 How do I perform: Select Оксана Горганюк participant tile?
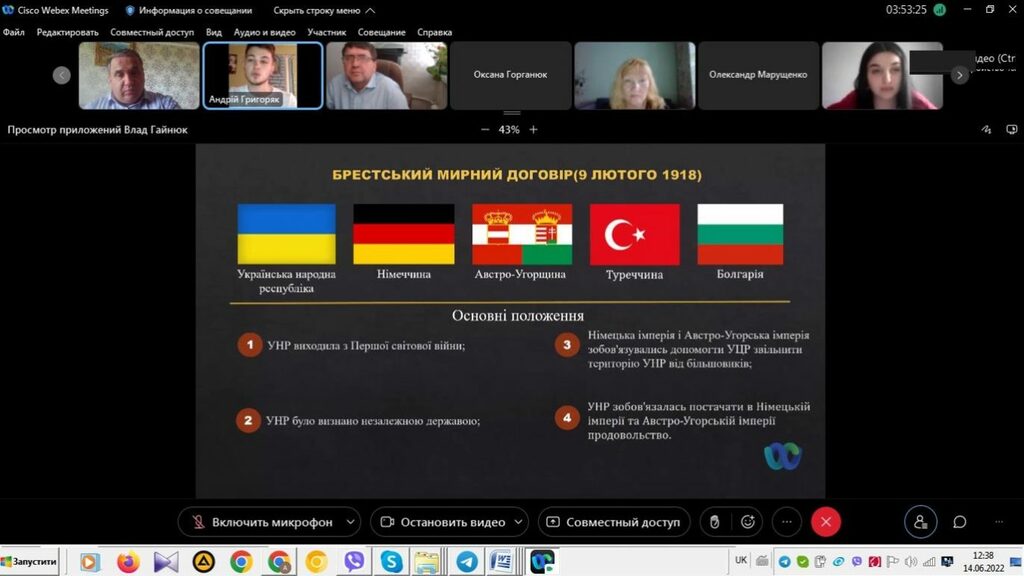(510, 75)
